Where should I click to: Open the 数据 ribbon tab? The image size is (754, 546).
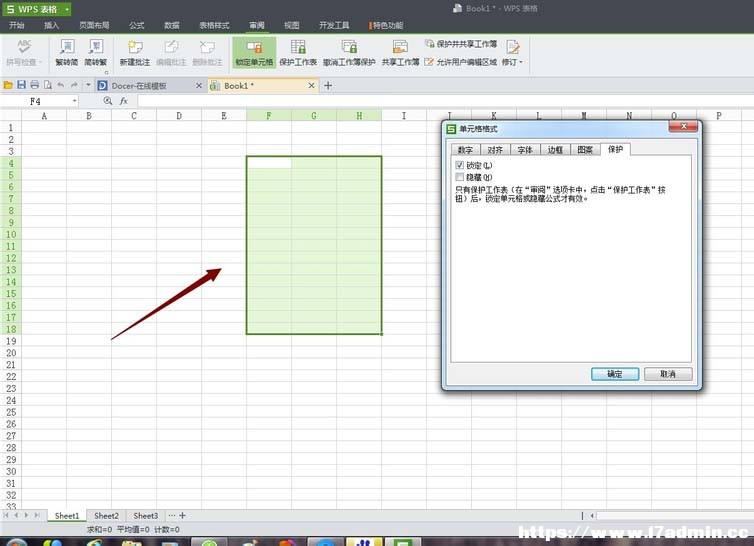click(x=172, y=25)
